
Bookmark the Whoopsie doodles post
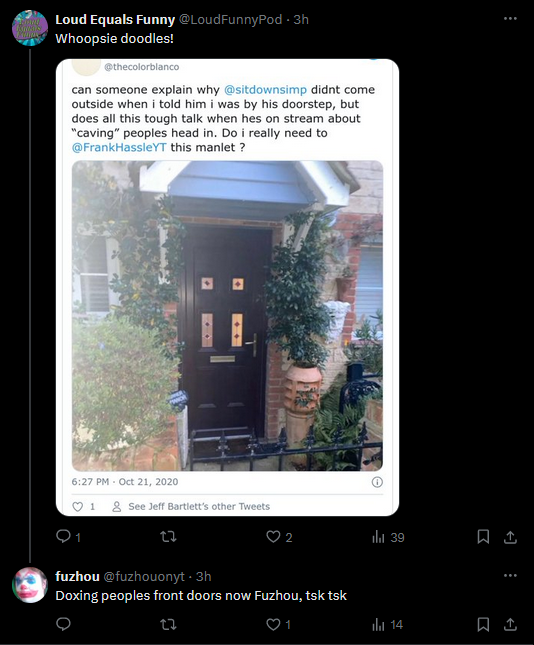(x=483, y=537)
